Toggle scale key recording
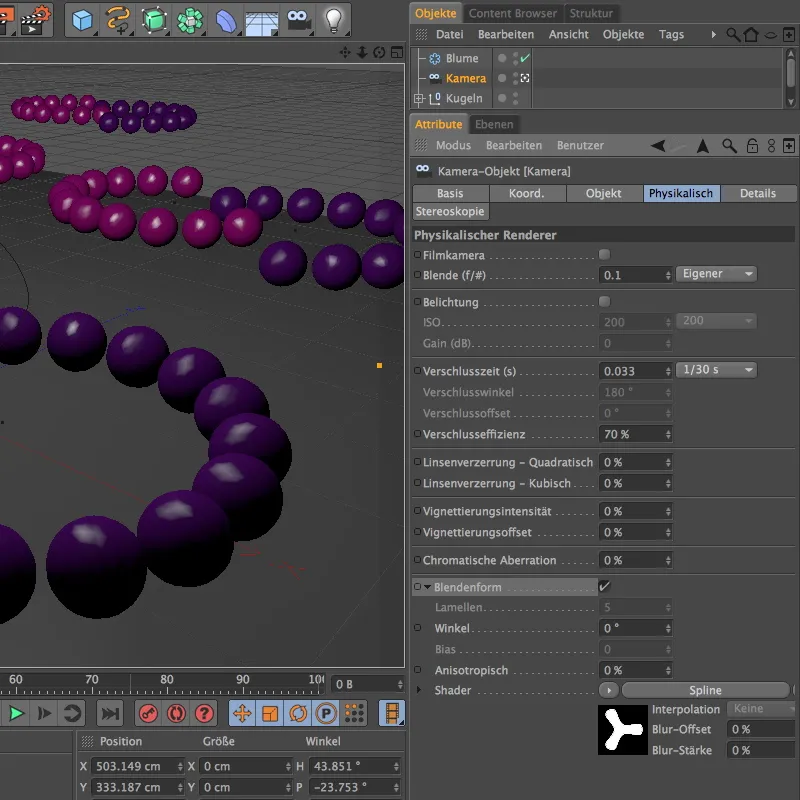Image resolution: width=800 pixels, height=800 pixels. click(x=270, y=713)
